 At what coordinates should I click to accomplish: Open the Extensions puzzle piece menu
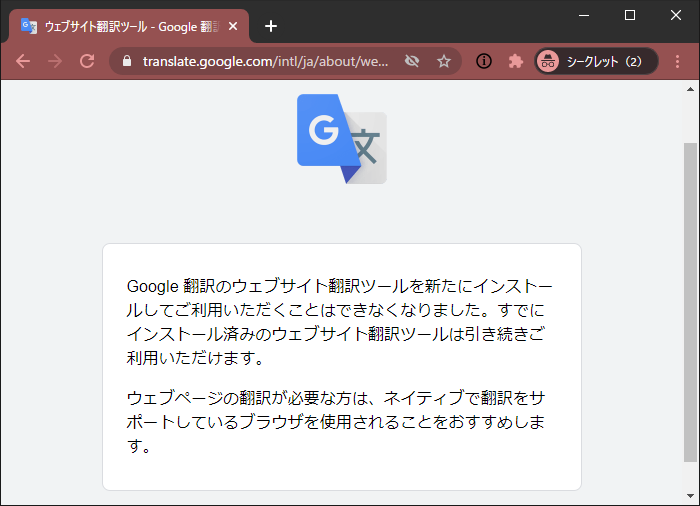(516, 61)
